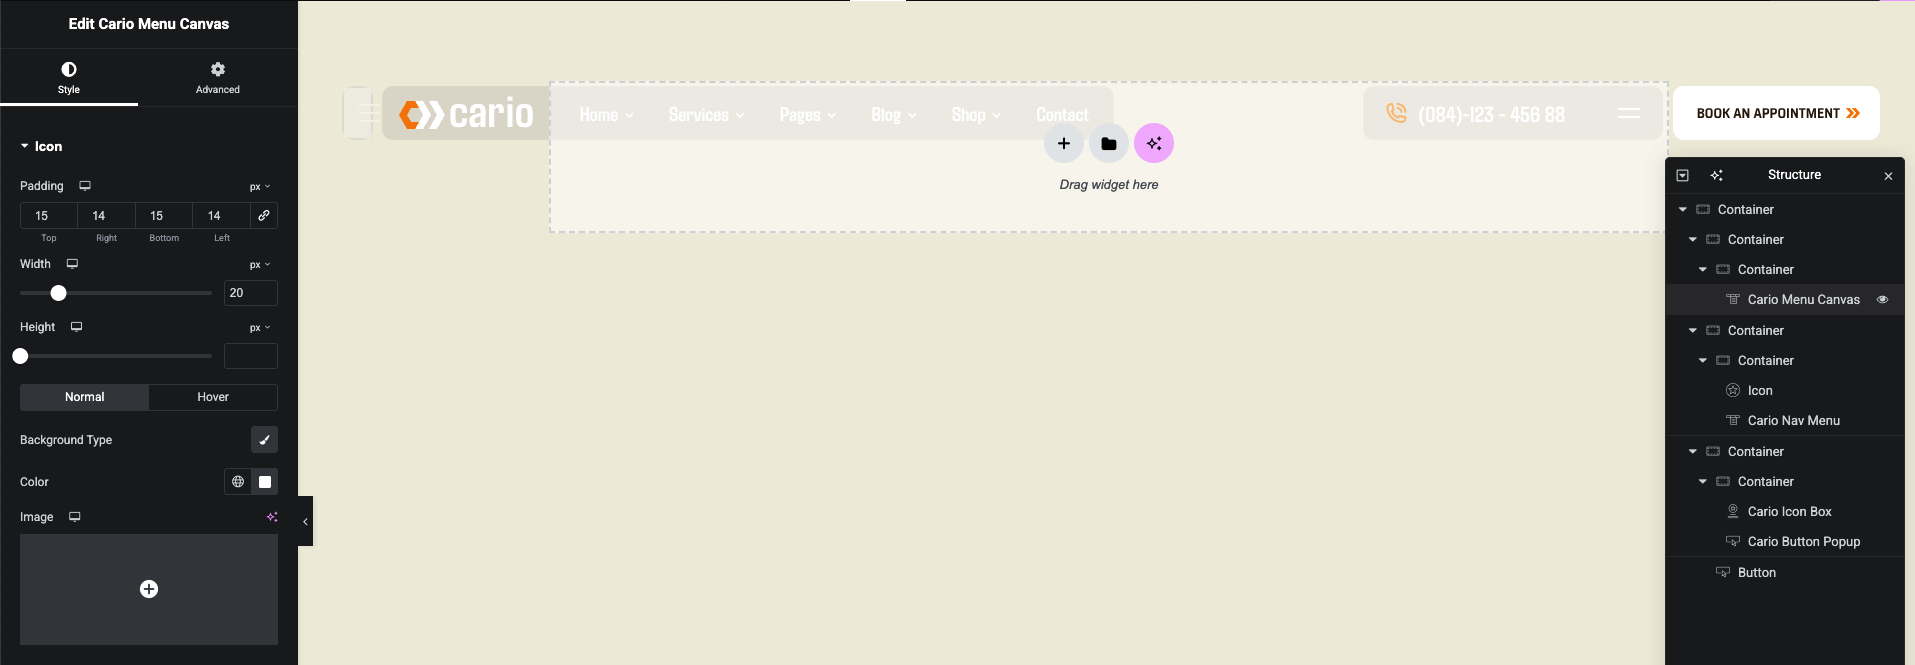The image size is (1915, 665).
Task: Click the Width value input field
Action: (250, 293)
